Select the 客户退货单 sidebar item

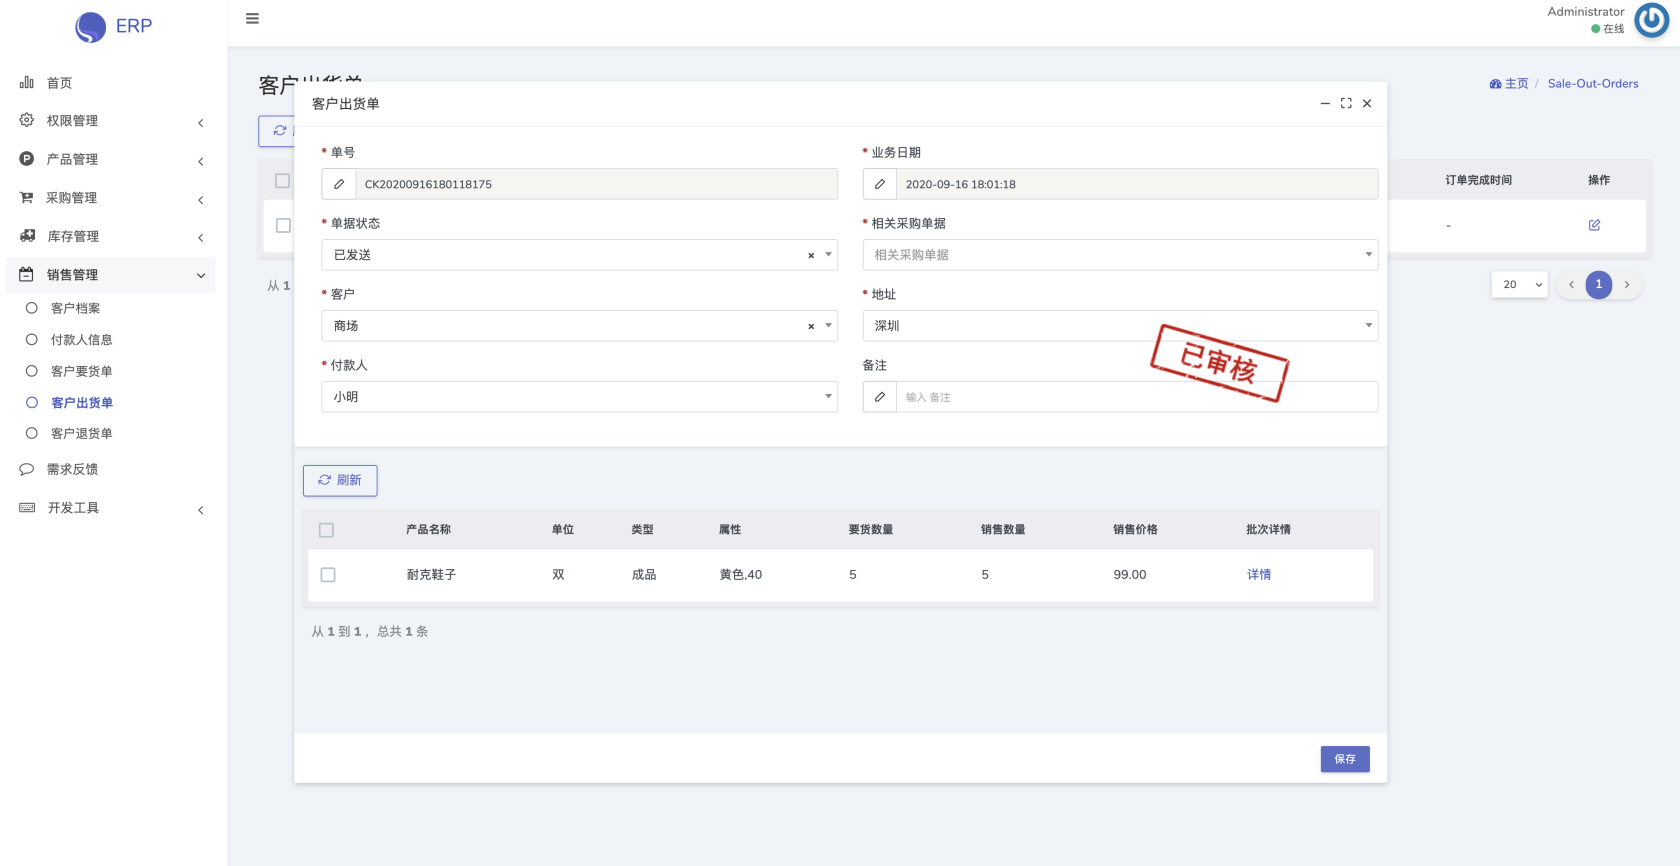click(x=81, y=433)
